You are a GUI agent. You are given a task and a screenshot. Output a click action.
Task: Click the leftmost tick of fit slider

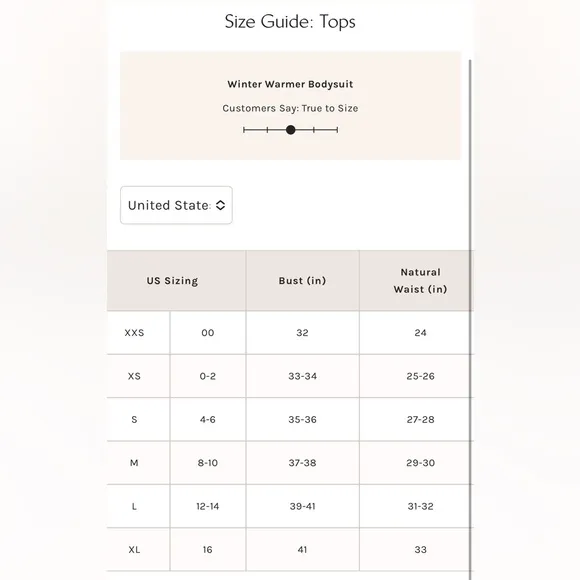point(244,130)
